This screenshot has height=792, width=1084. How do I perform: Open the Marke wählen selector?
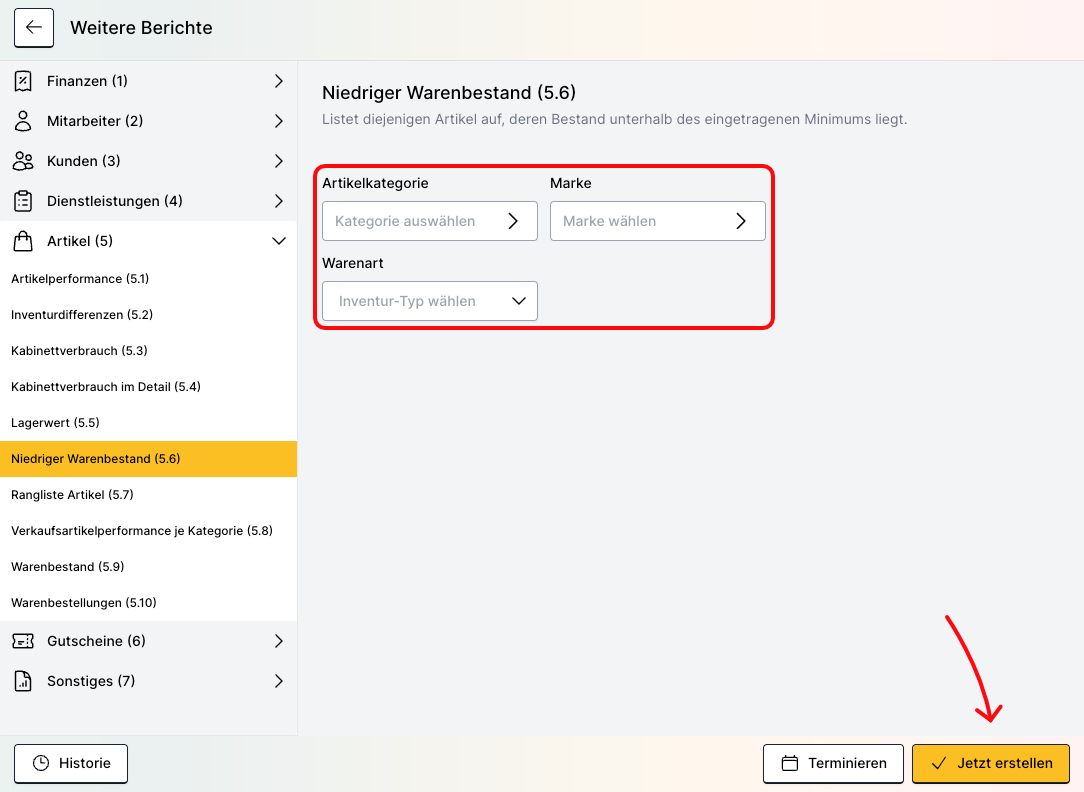click(657, 221)
